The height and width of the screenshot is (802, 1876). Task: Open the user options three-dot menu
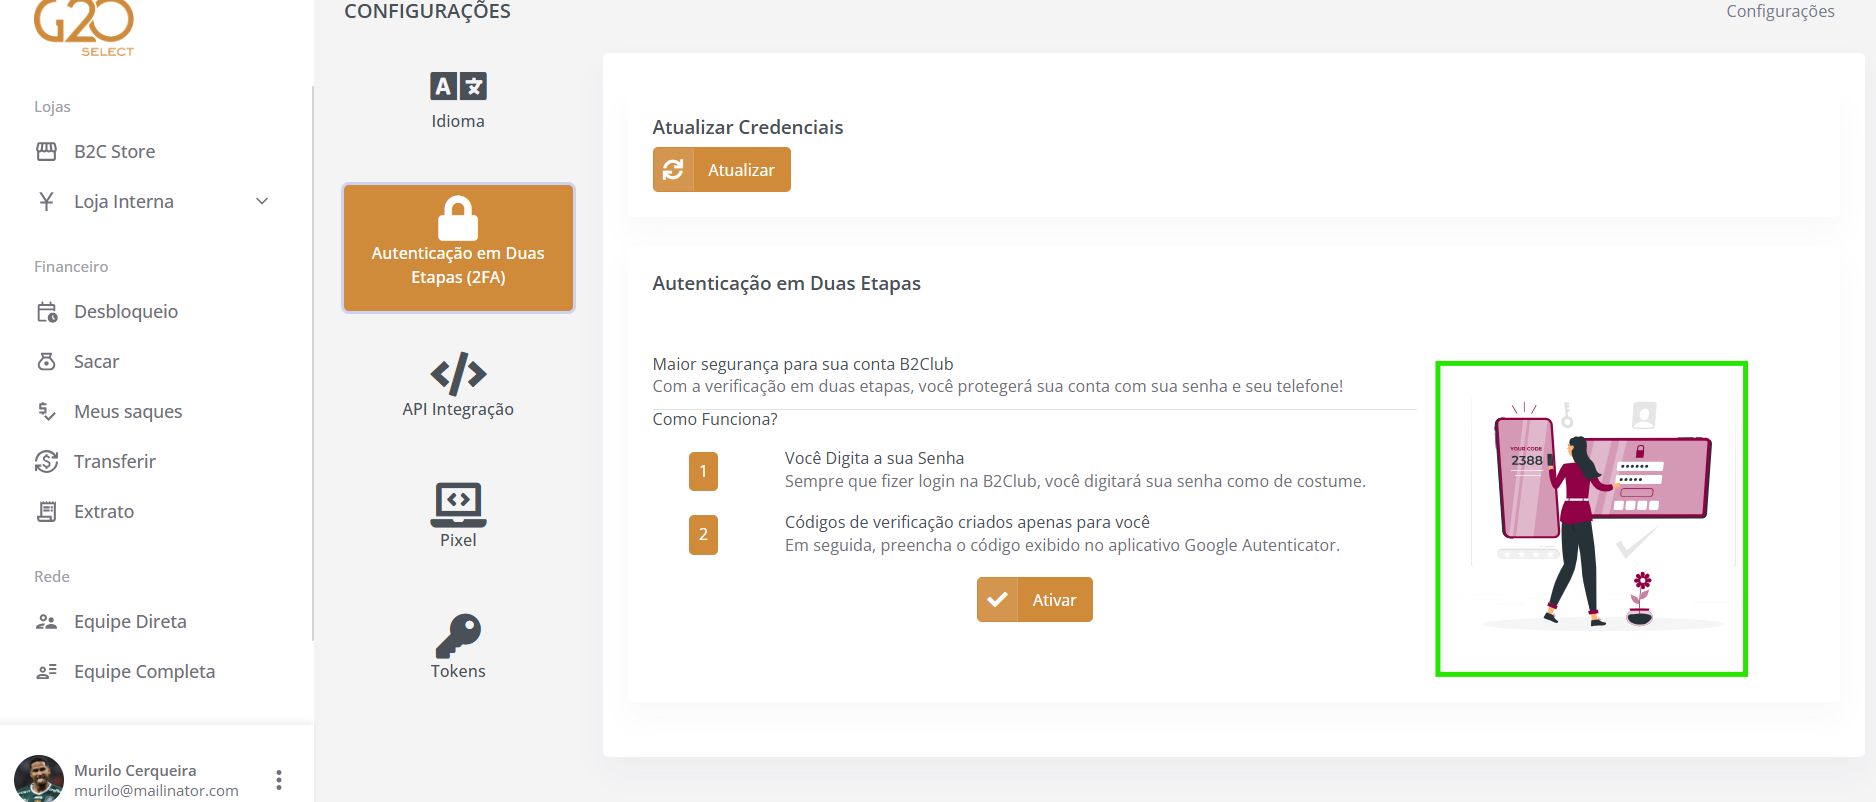(279, 780)
